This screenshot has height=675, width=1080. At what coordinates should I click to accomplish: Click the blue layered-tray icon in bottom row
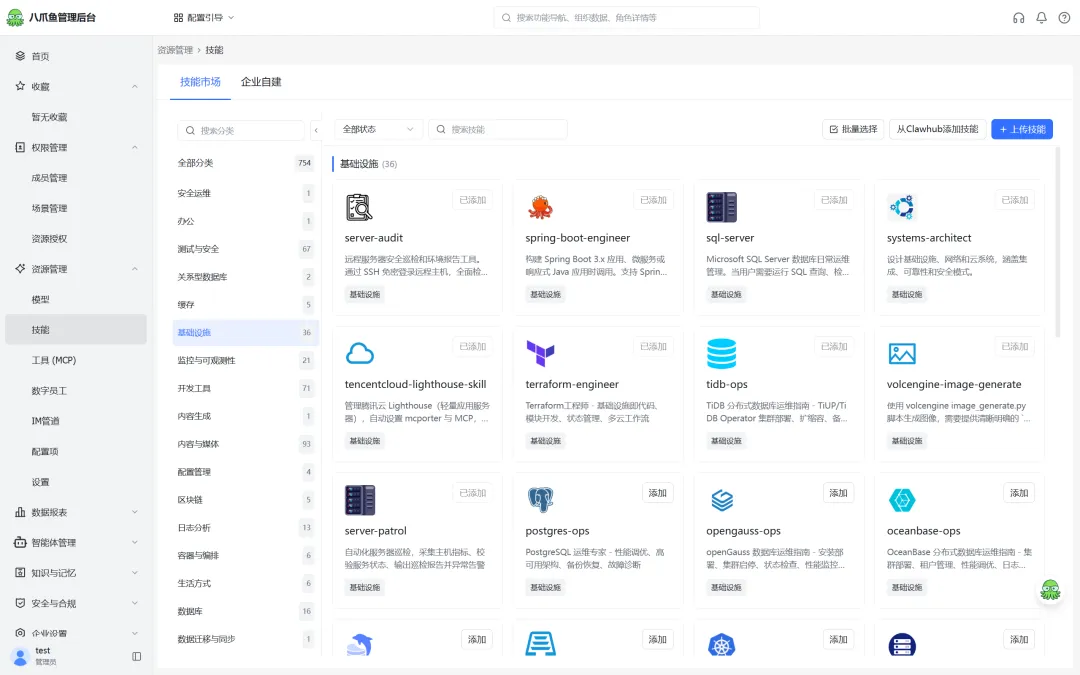point(540,644)
